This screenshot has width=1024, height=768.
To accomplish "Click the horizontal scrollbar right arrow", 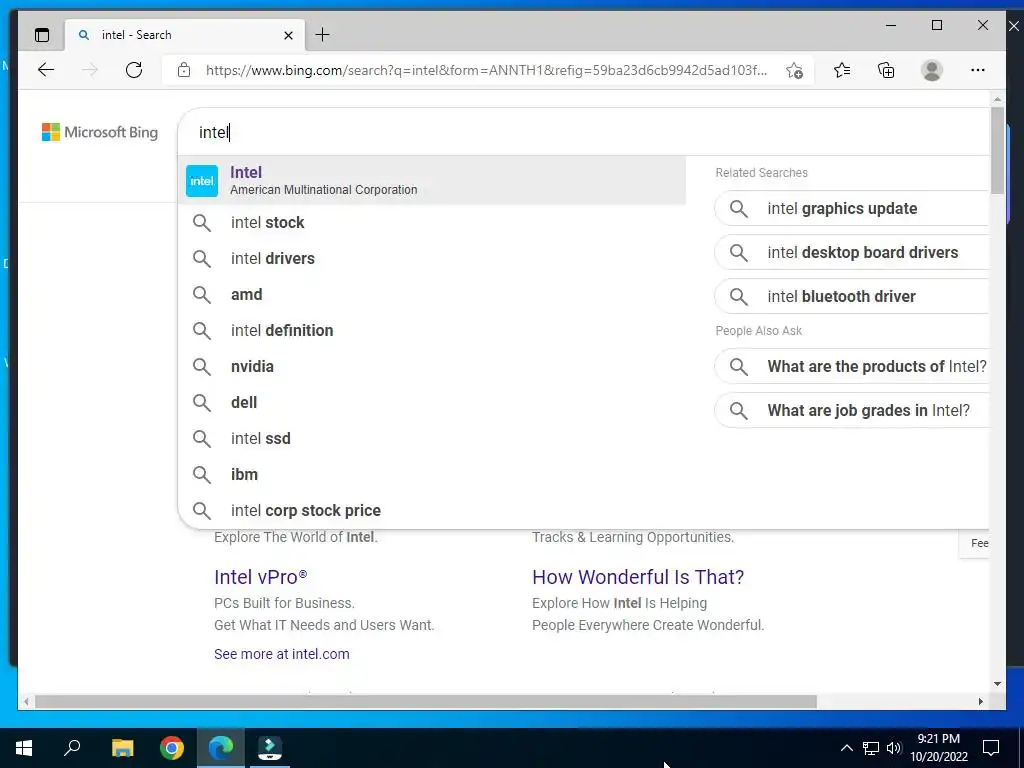I will point(980,701).
